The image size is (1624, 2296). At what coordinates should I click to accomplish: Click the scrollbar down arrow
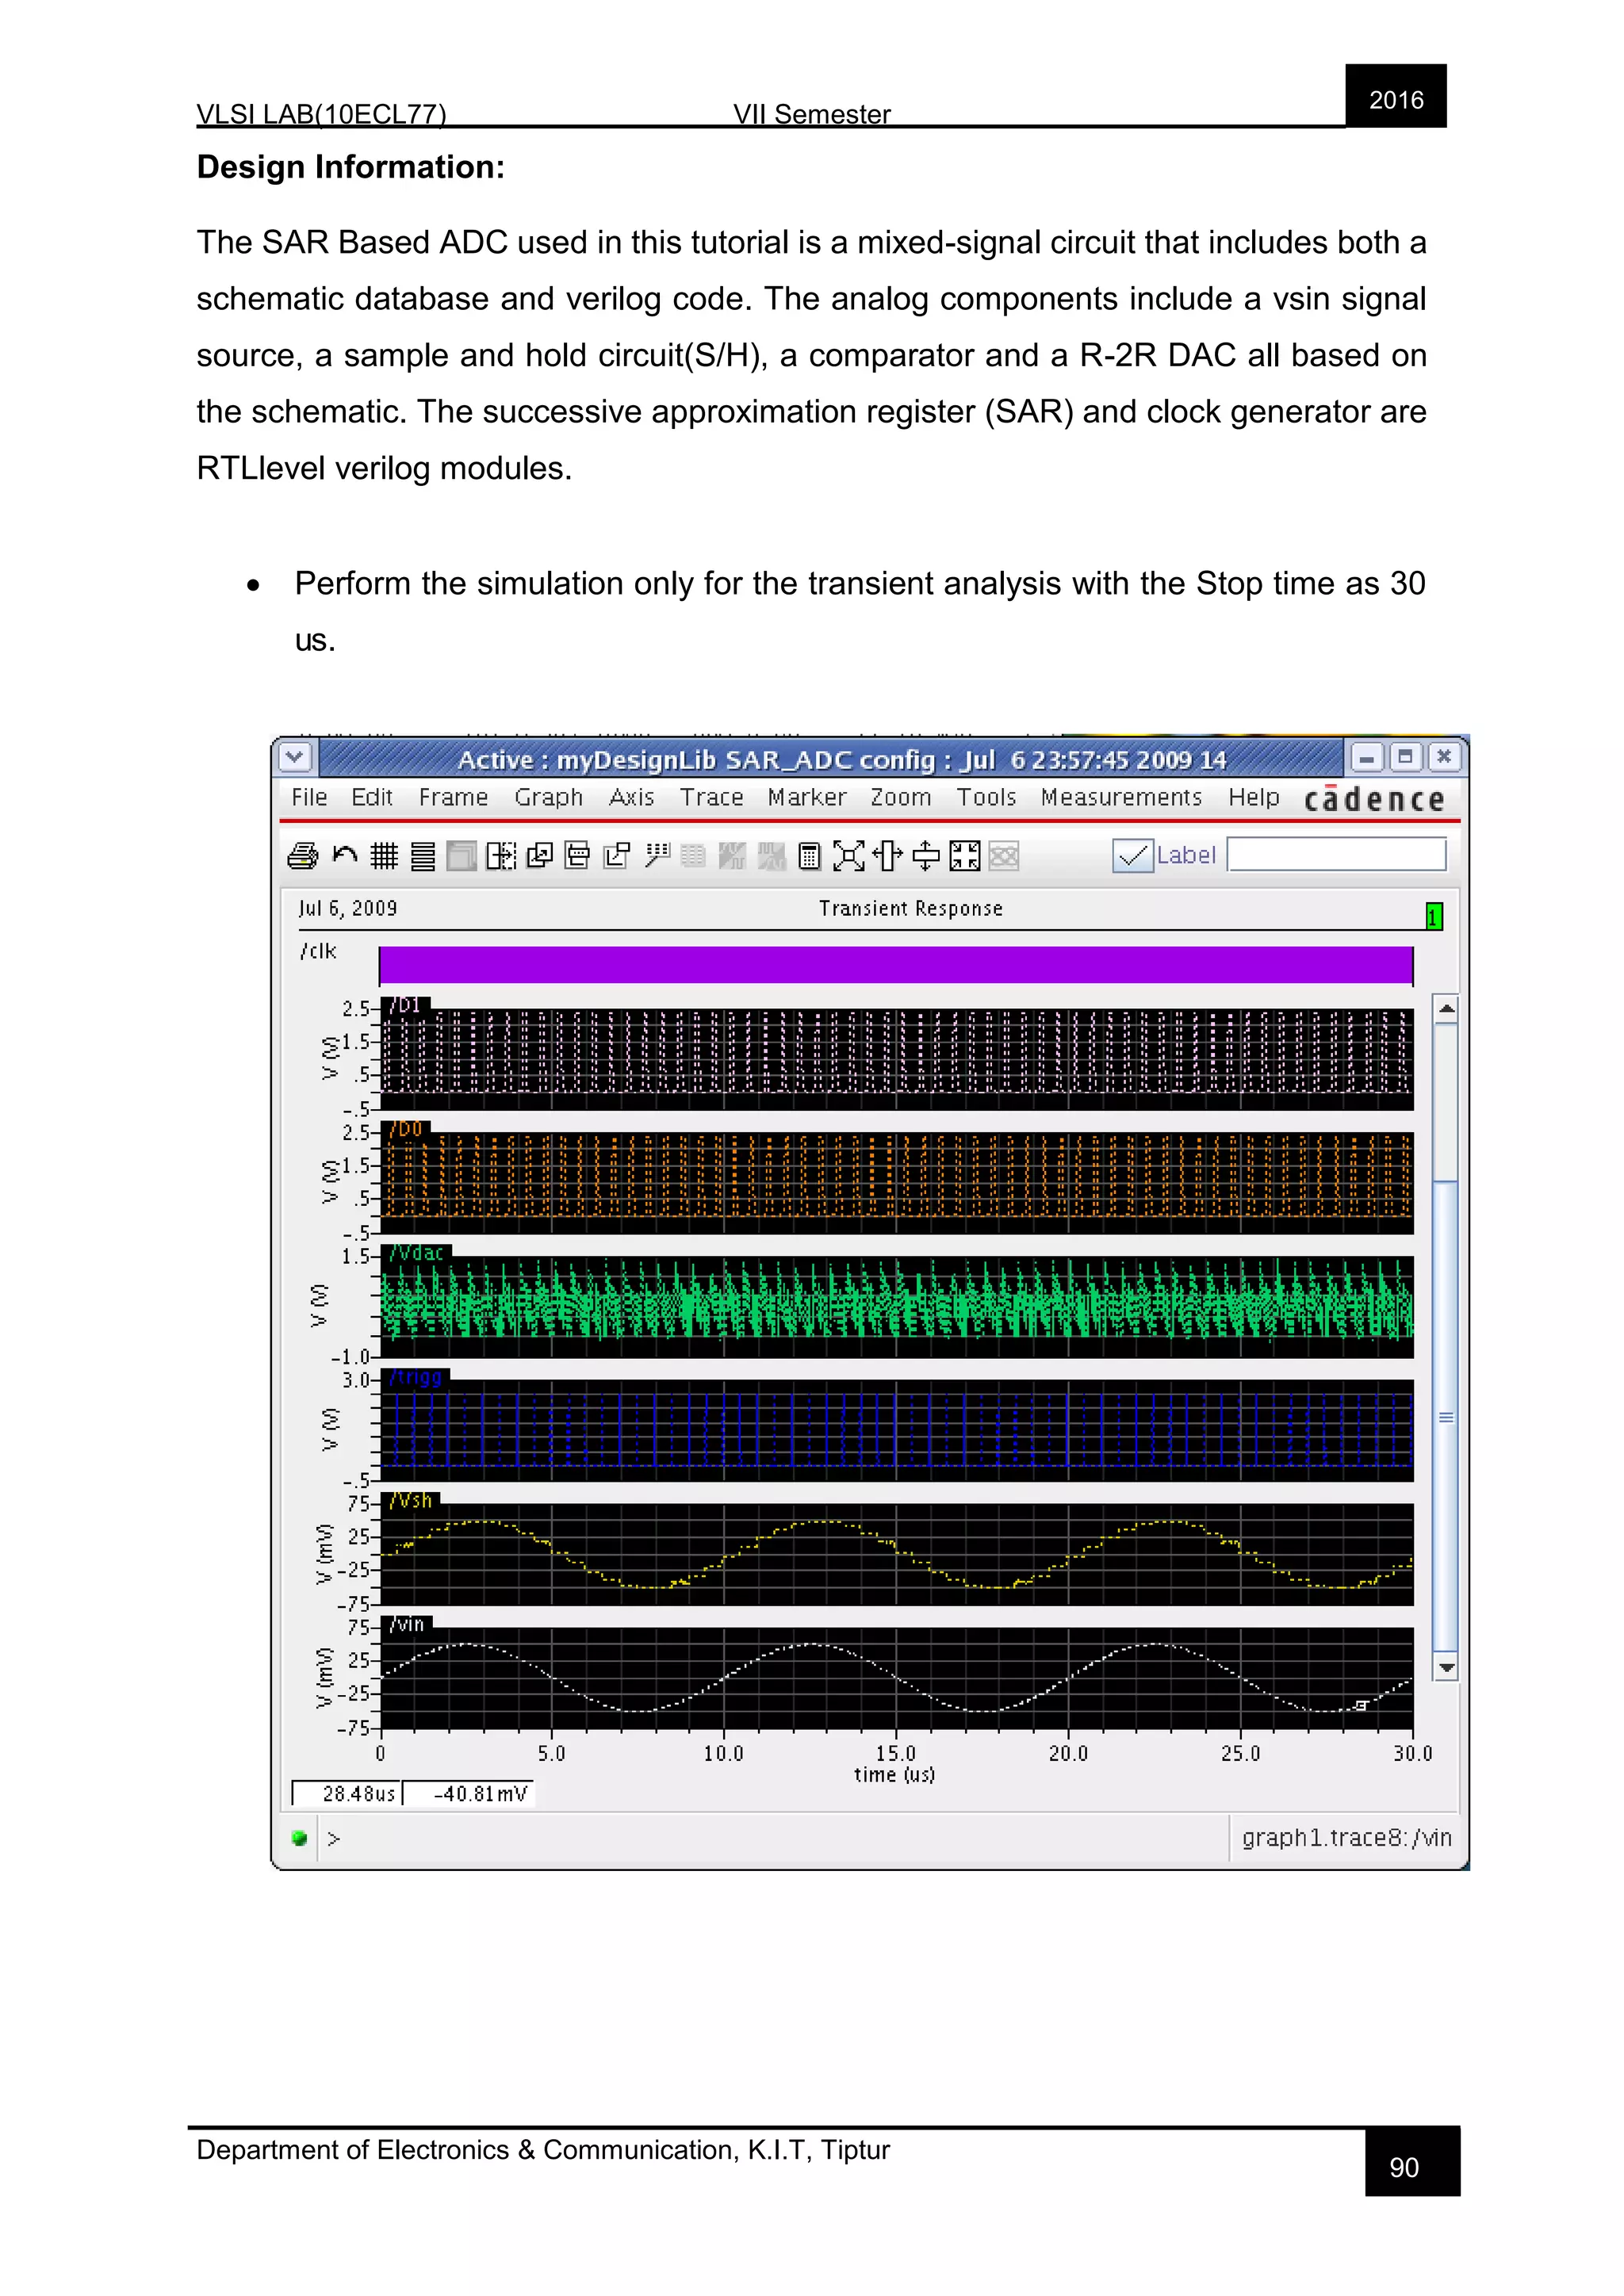(x=1445, y=1668)
